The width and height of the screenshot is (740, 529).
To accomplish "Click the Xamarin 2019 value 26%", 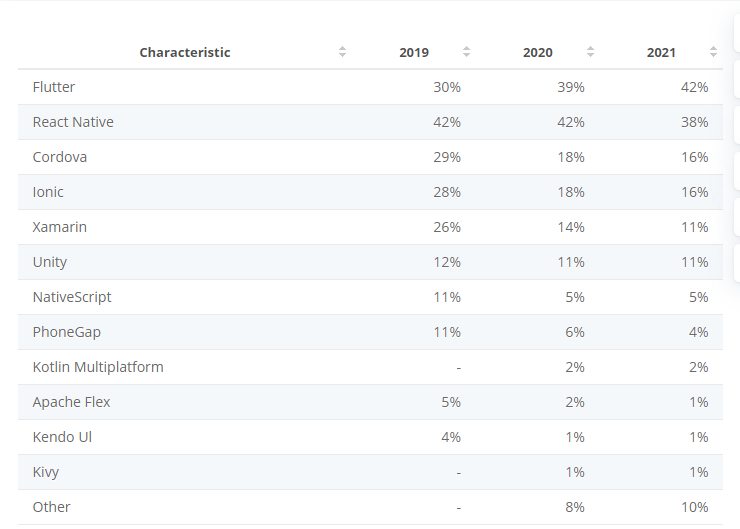I will tap(447, 227).
